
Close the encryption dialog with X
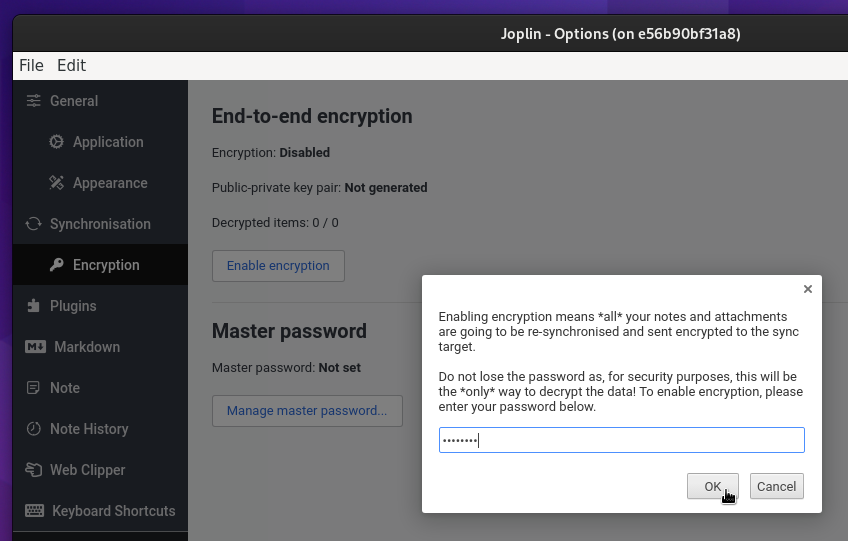(807, 289)
